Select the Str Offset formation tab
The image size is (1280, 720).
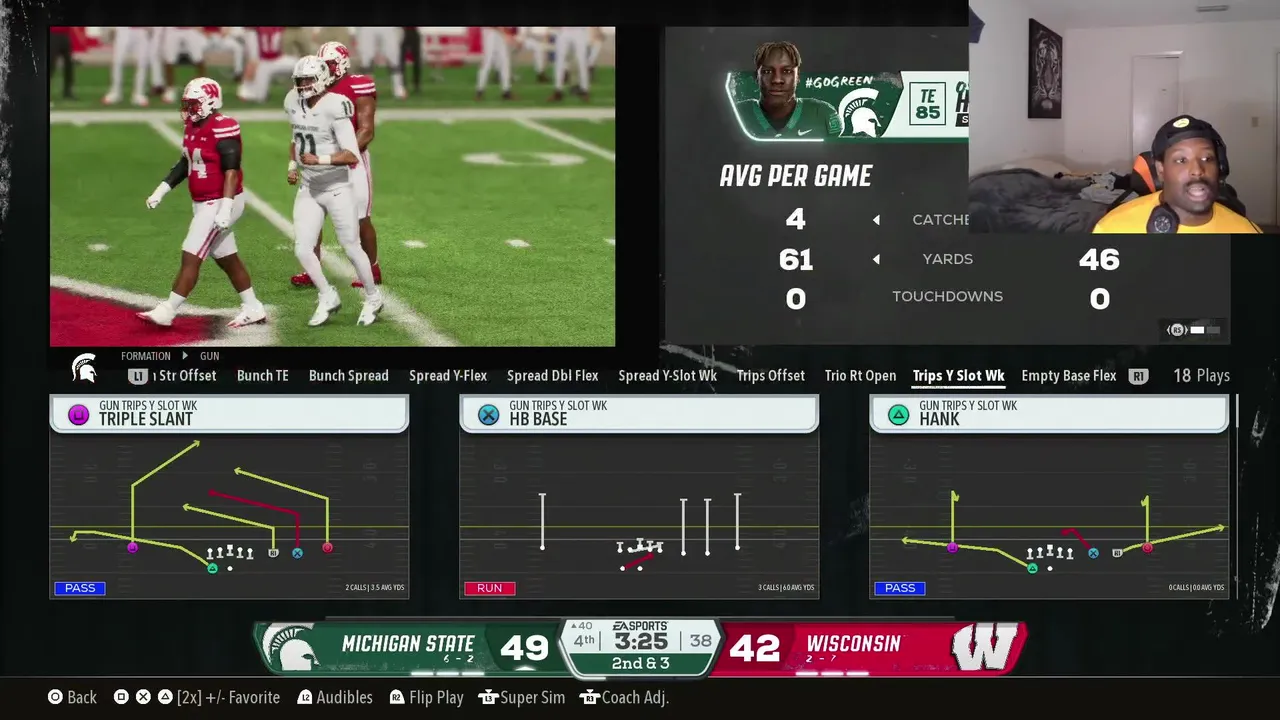(x=187, y=376)
